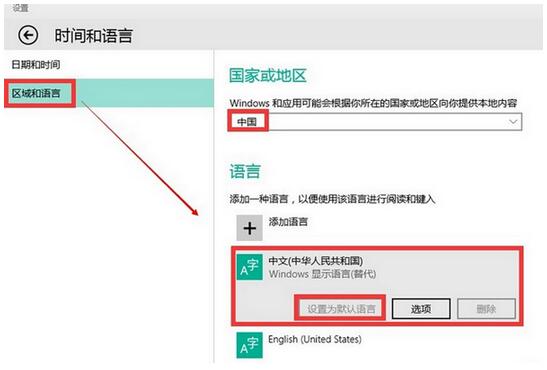The image size is (547, 370).
Task: Click the 国家或地区 section heading
Action: pos(268,76)
